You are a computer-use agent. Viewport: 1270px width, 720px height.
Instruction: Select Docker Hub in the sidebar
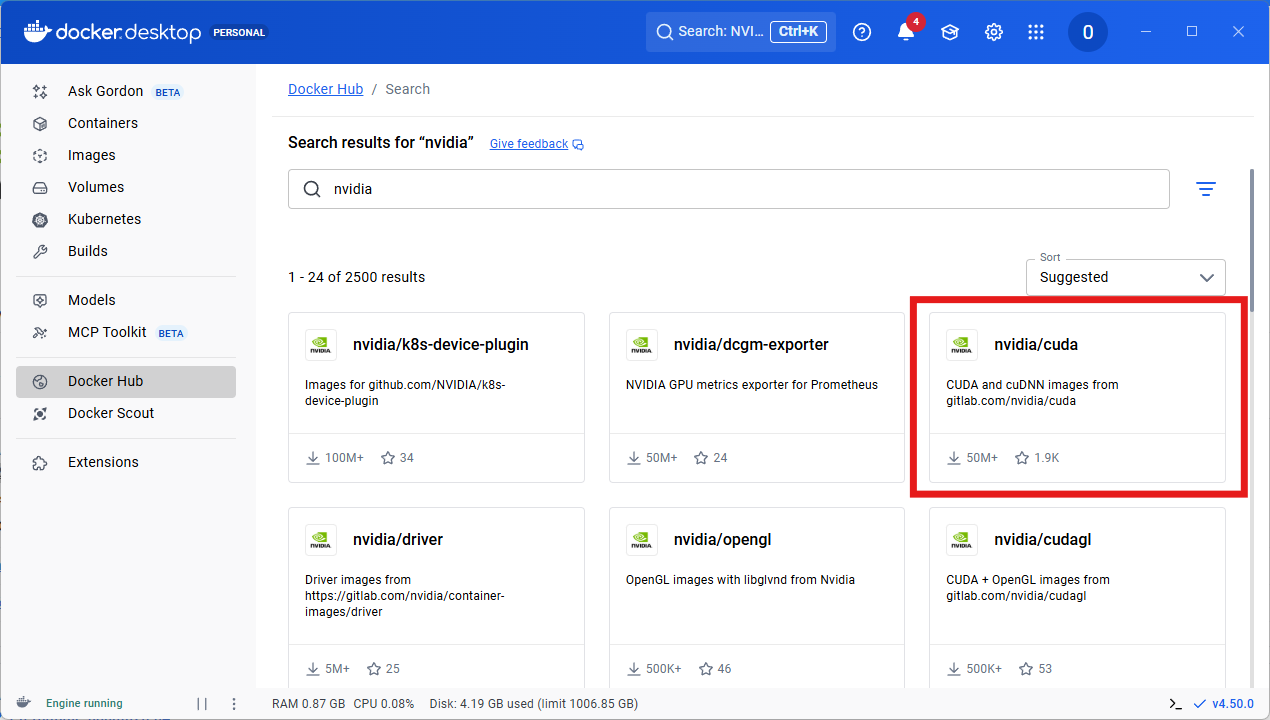[x=126, y=381]
